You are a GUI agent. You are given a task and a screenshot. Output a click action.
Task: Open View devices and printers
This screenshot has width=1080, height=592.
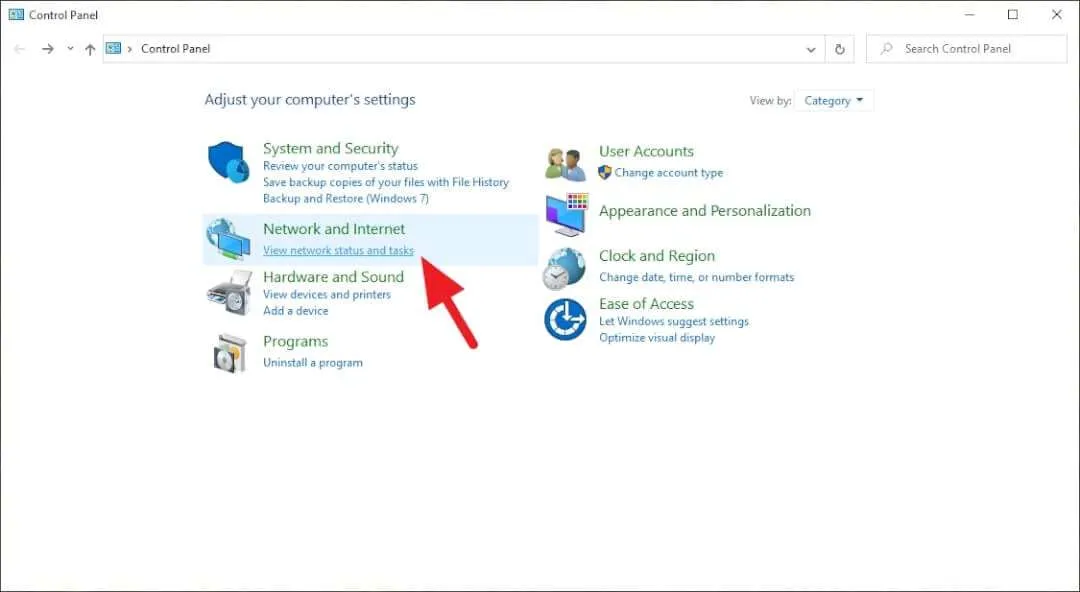click(326, 294)
